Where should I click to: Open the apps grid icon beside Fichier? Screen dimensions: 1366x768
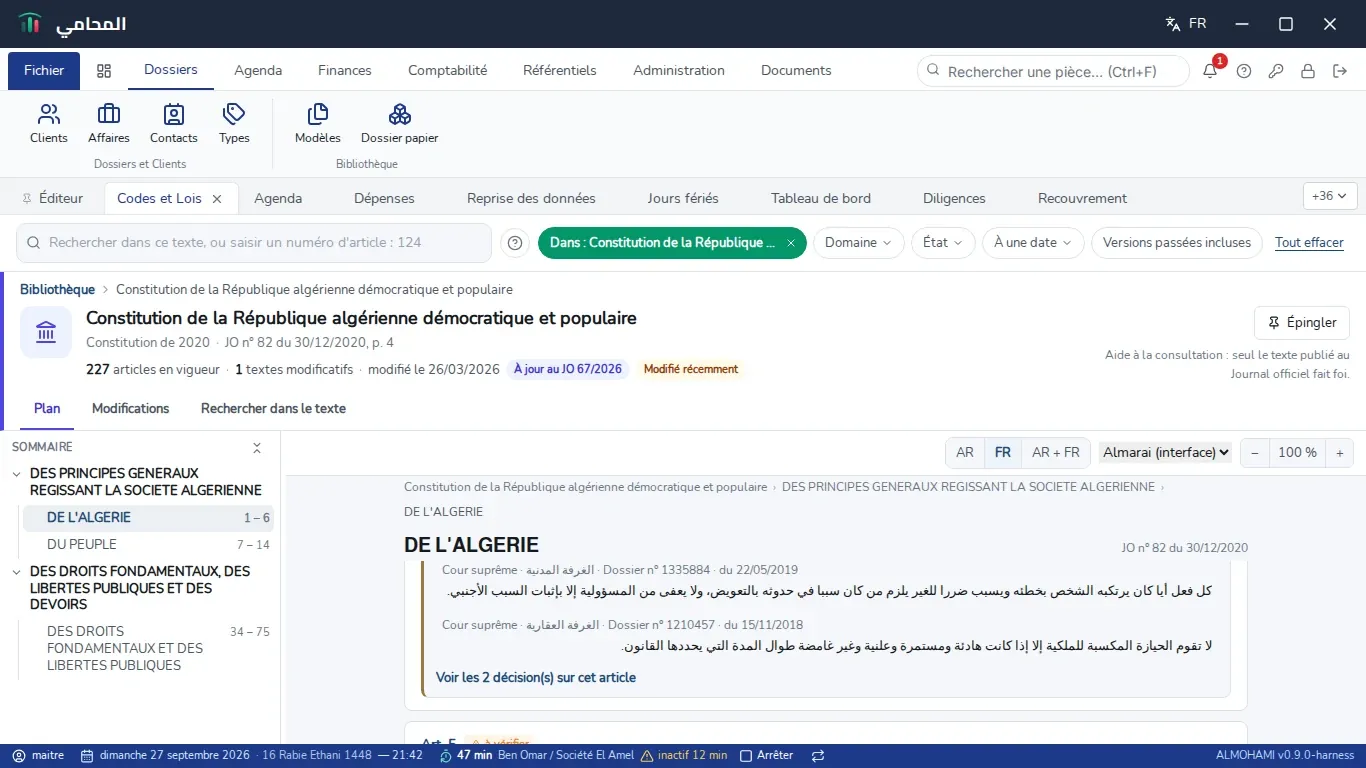(104, 71)
